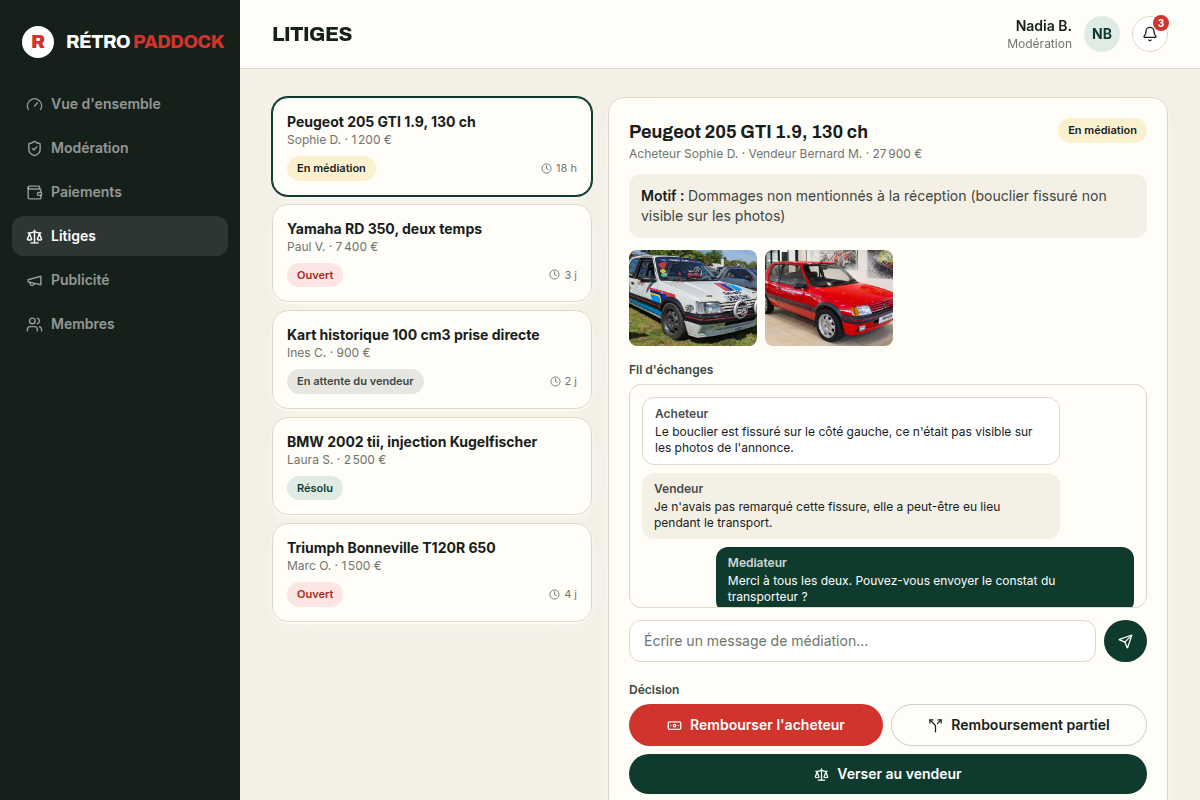Open Publicité in sidebar
Viewport: 1200px width, 800px height.
tap(120, 280)
